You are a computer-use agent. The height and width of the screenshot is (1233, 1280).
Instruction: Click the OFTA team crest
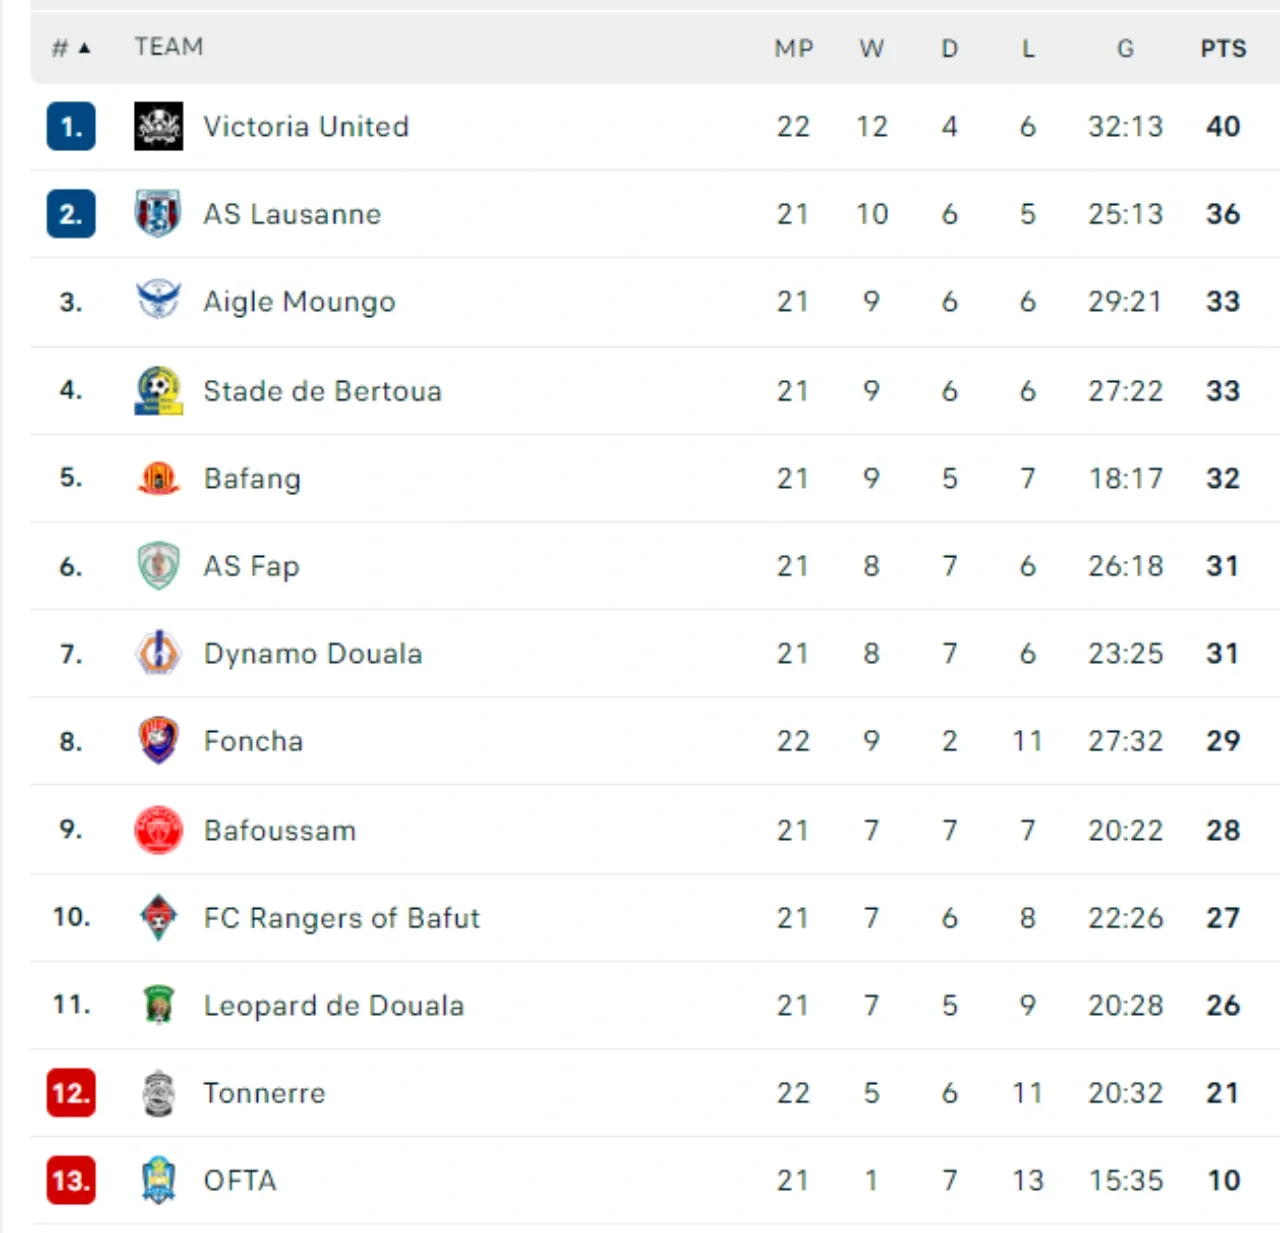[158, 1180]
